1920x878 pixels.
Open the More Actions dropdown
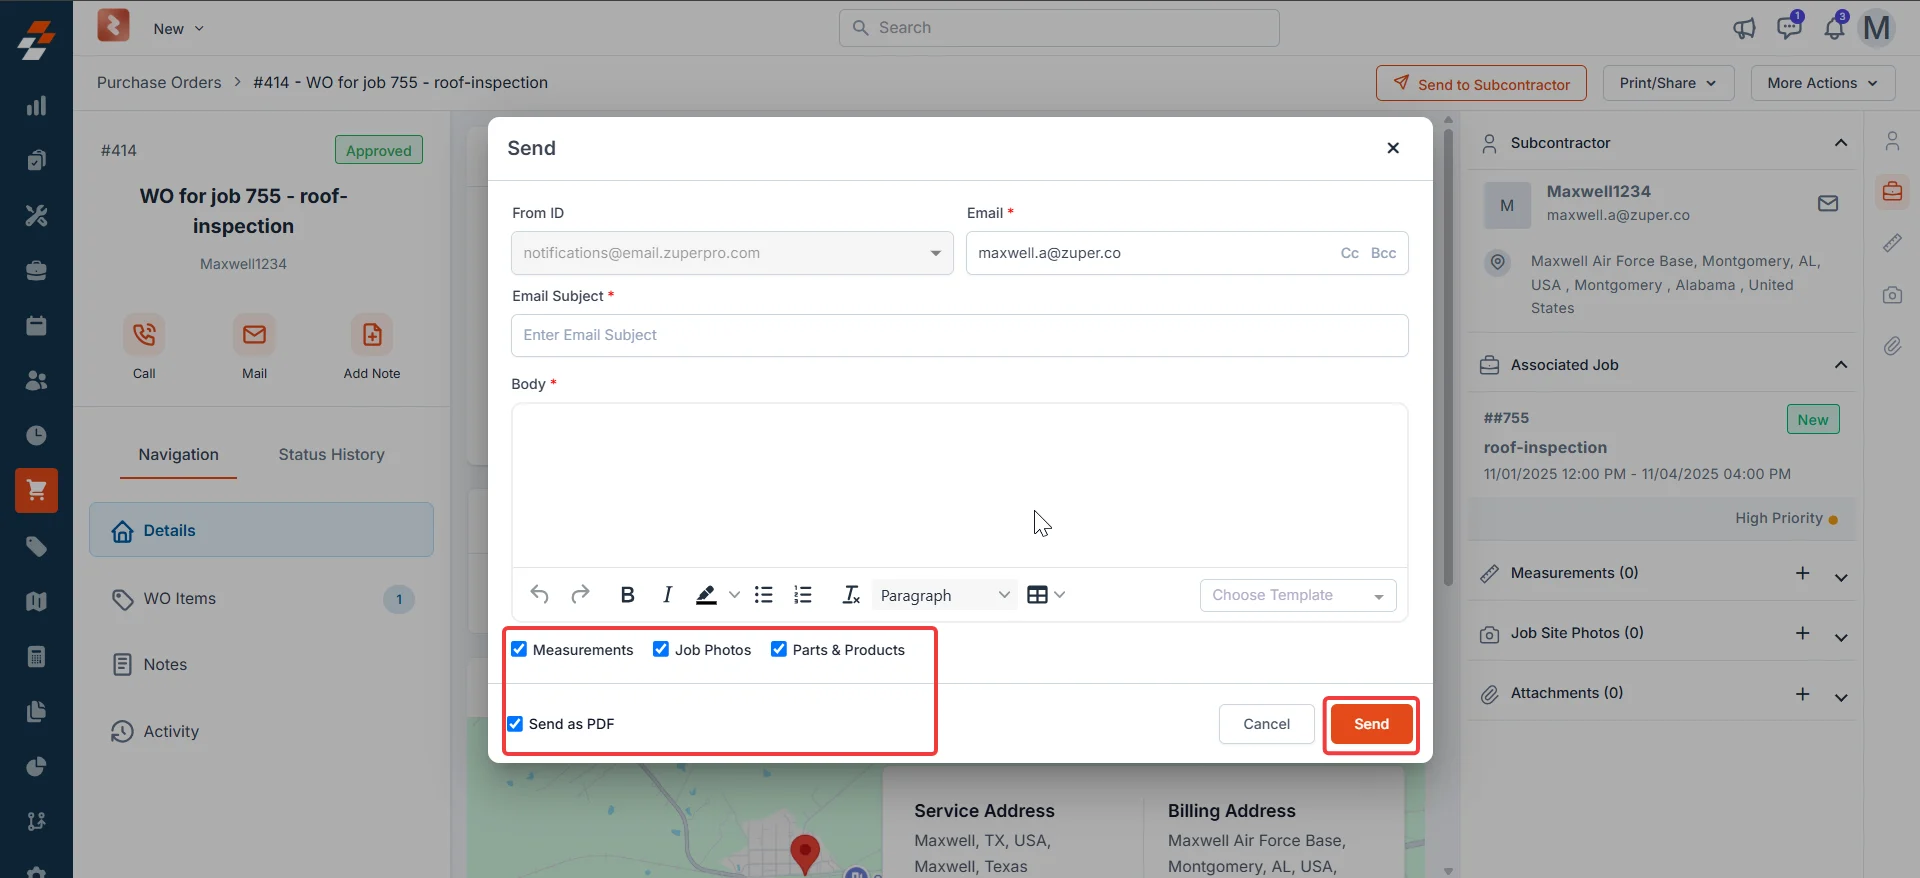[1822, 83]
